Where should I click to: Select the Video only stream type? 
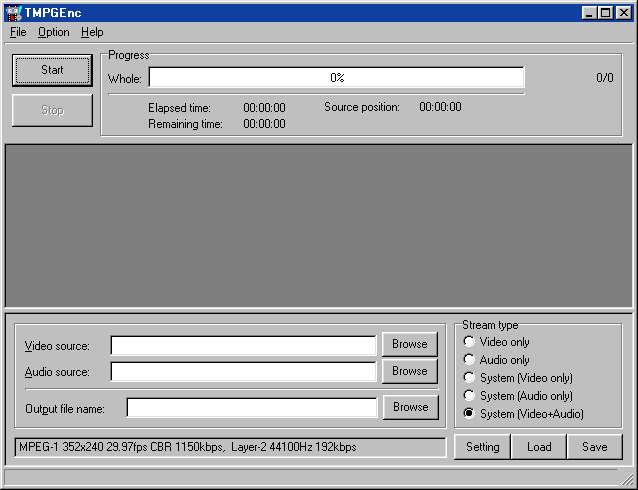(469, 342)
